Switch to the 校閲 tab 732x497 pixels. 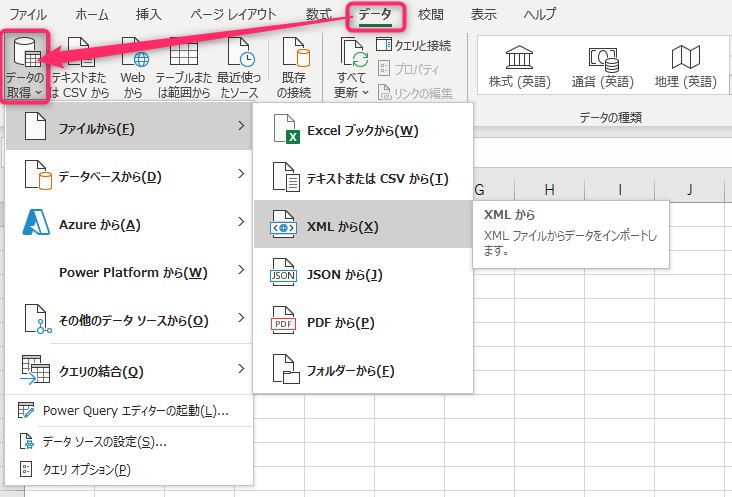click(x=430, y=14)
